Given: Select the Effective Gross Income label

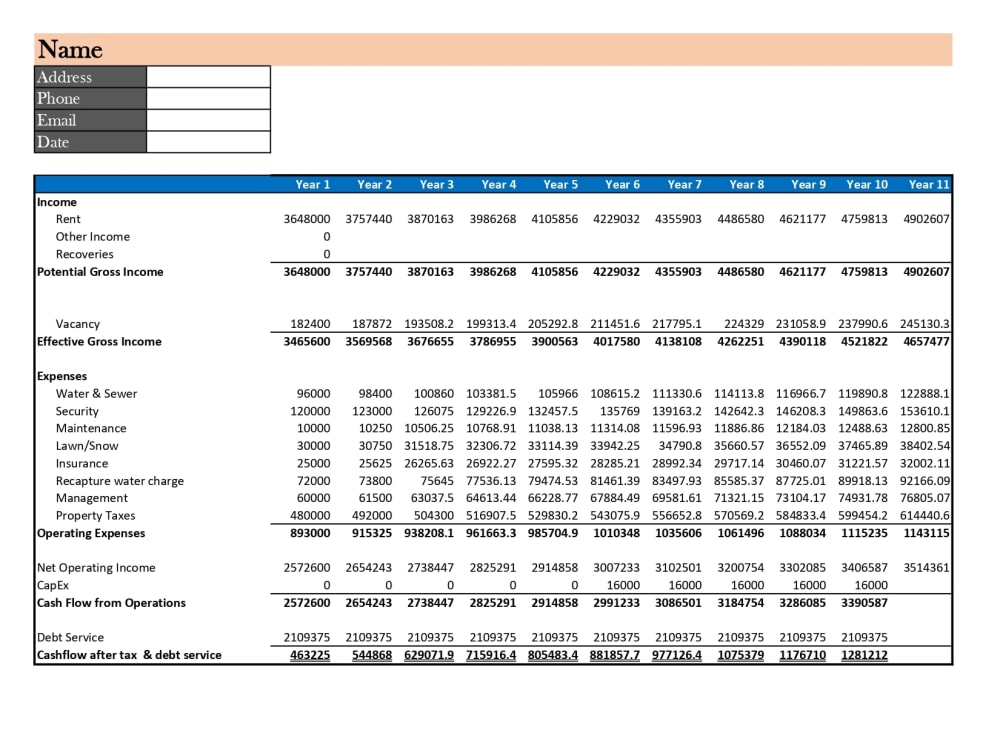Looking at the screenshot, I should (x=99, y=341).
